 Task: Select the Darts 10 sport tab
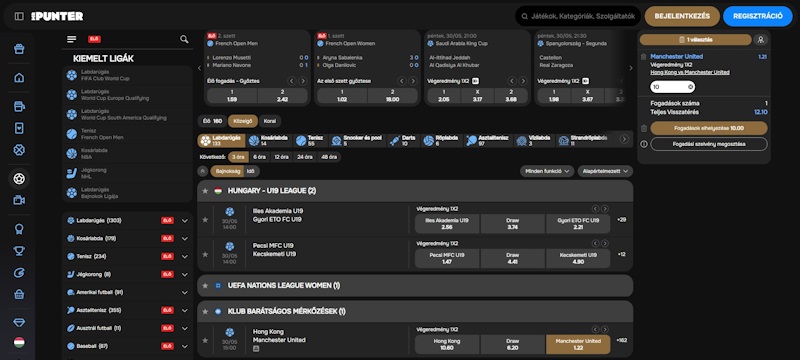(x=403, y=141)
